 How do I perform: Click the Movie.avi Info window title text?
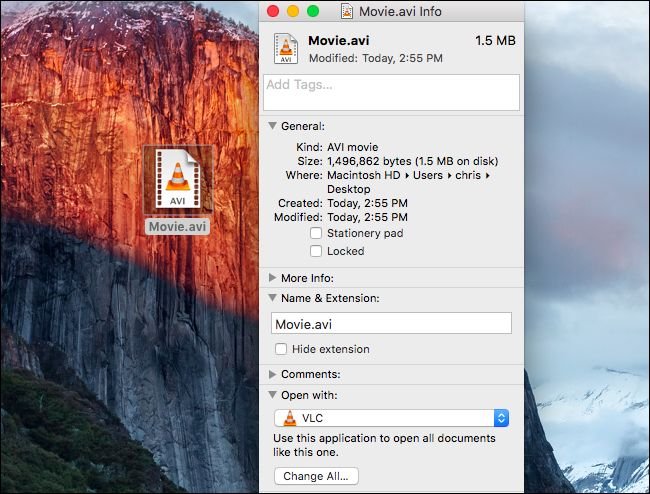(400, 11)
